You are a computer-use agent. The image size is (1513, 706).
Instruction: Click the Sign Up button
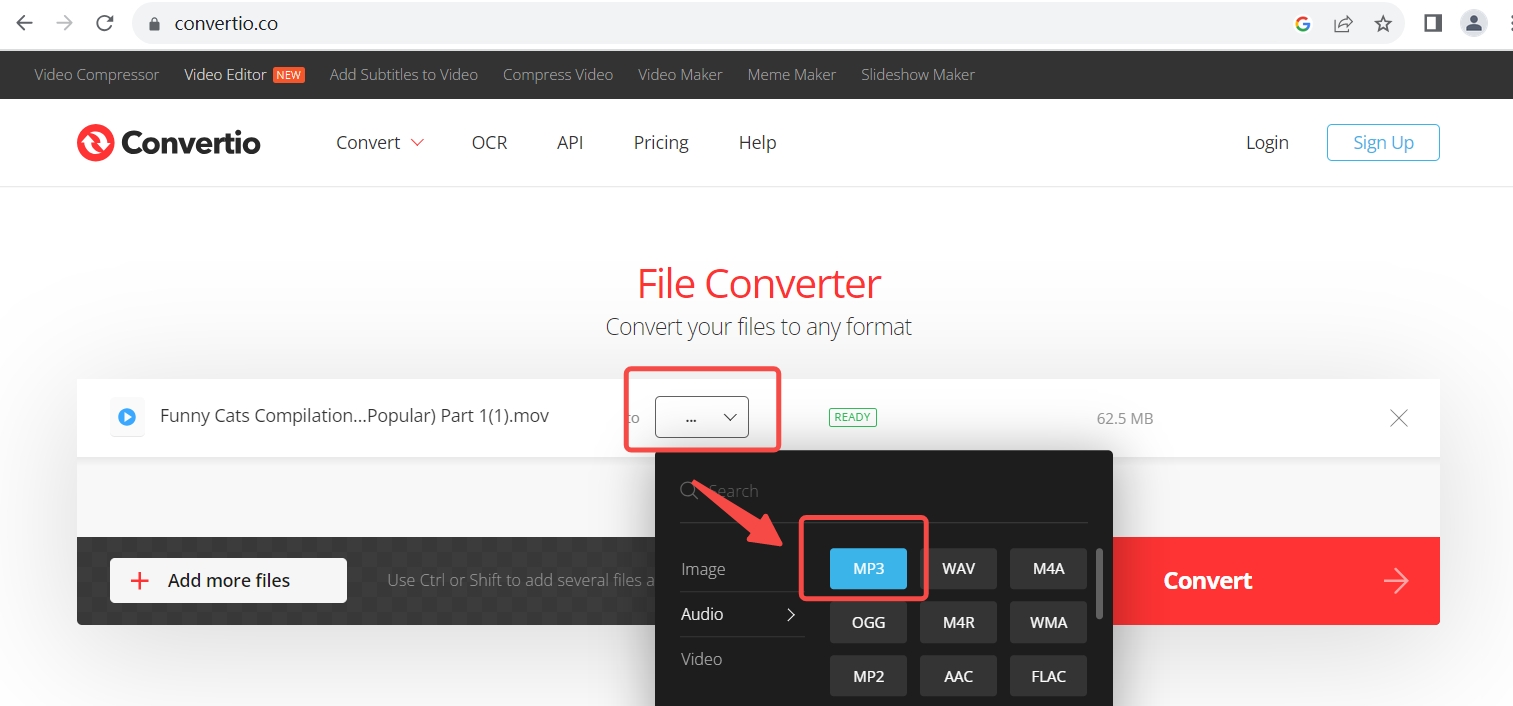1383,142
